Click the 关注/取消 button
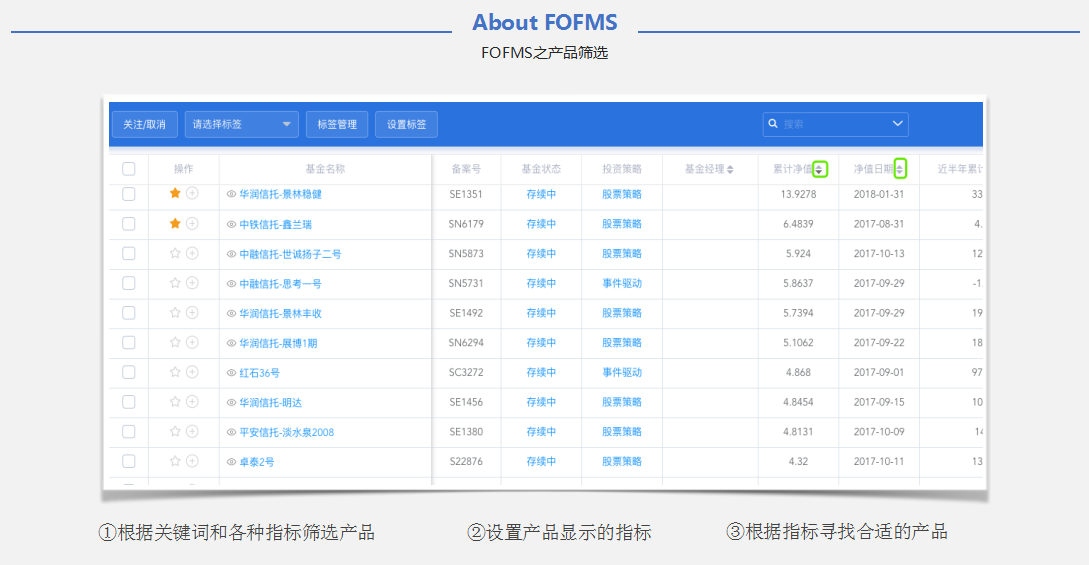1089x565 pixels. (x=144, y=124)
